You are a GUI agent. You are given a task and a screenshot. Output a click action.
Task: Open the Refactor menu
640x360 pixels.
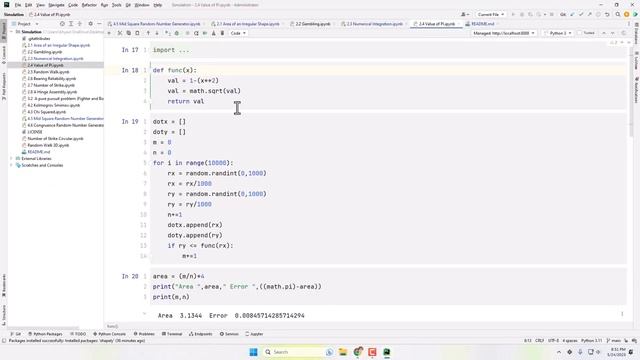point(89,5)
